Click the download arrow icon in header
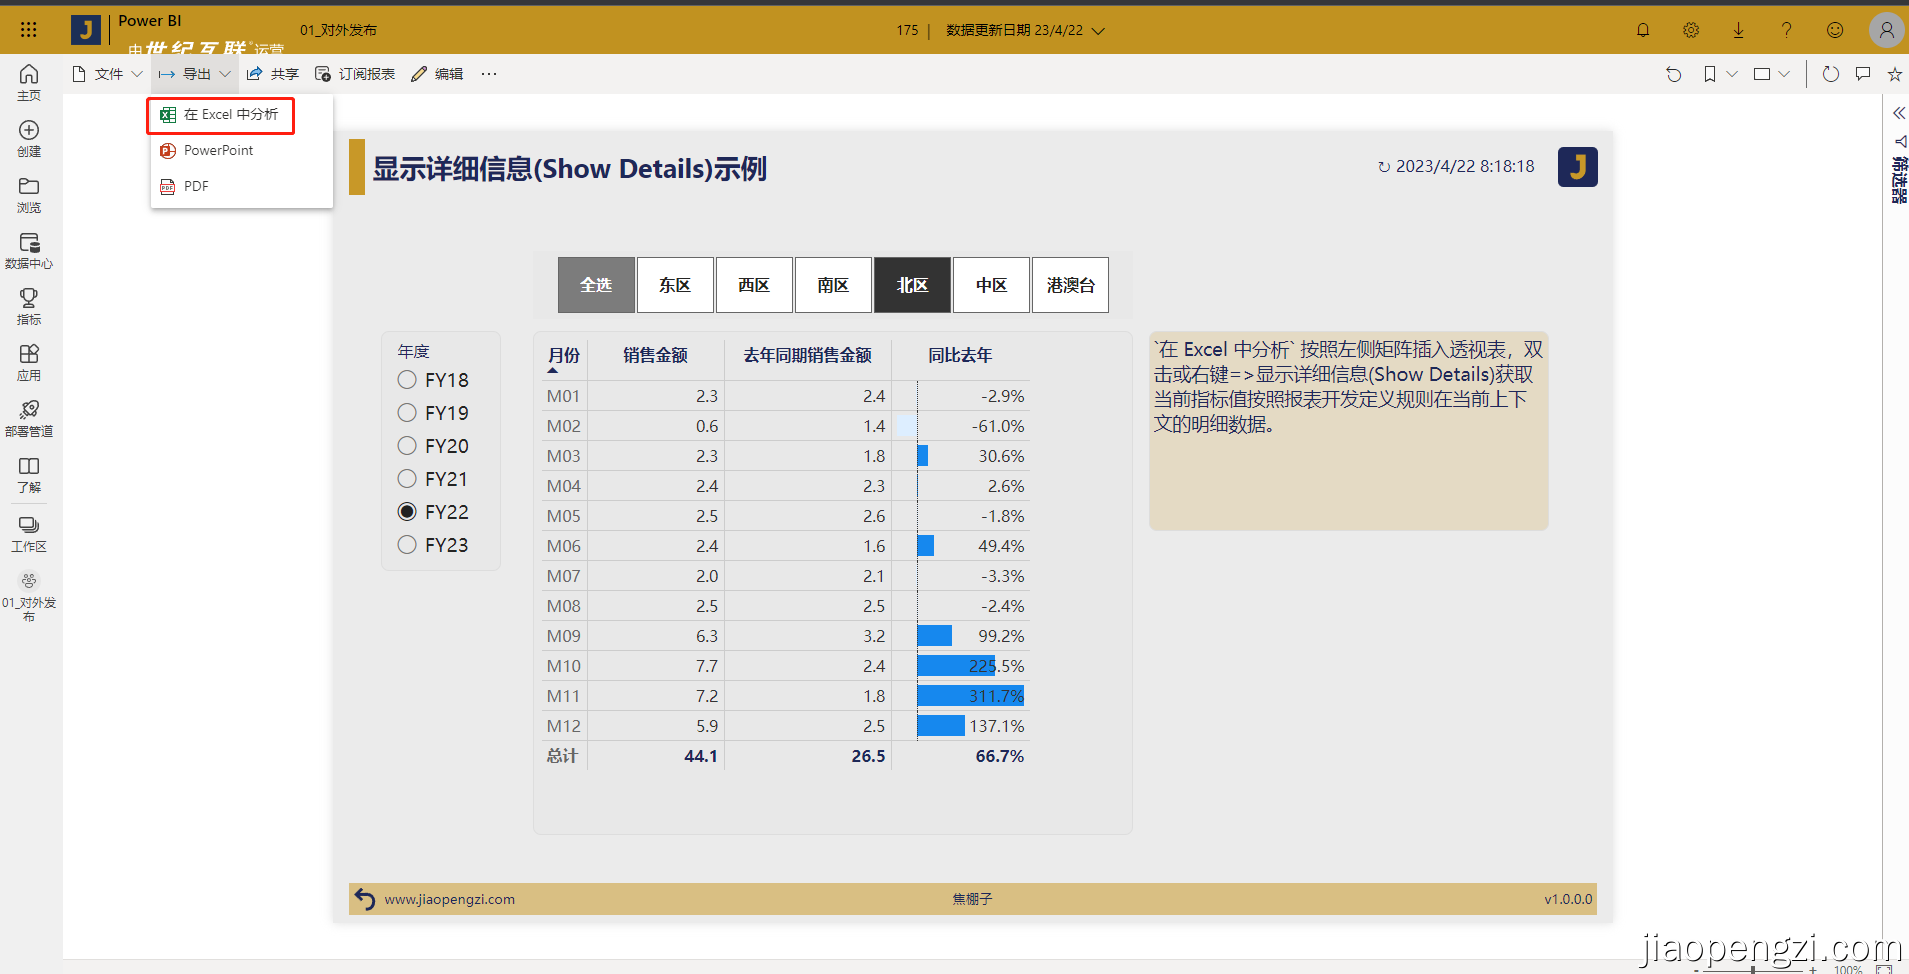This screenshot has width=1909, height=974. [x=1739, y=30]
